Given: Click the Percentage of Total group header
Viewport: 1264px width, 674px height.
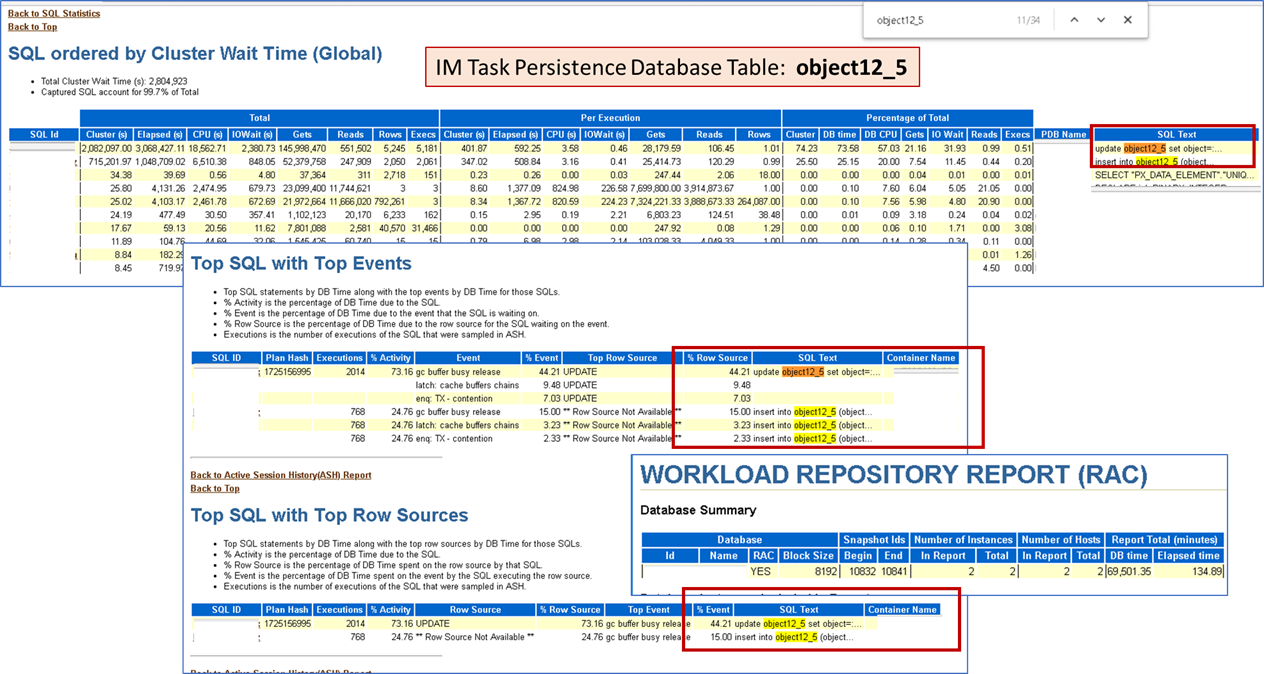Looking at the screenshot, I should point(908,118).
